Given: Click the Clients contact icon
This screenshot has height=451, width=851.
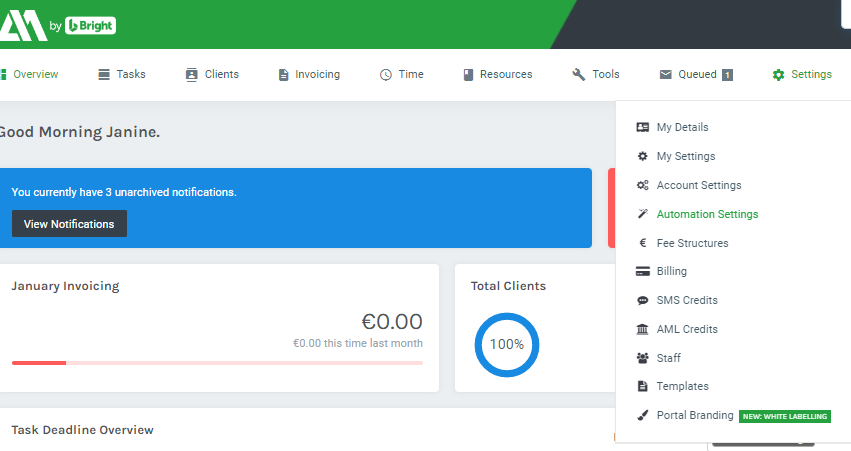Looking at the screenshot, I should 192,74.
